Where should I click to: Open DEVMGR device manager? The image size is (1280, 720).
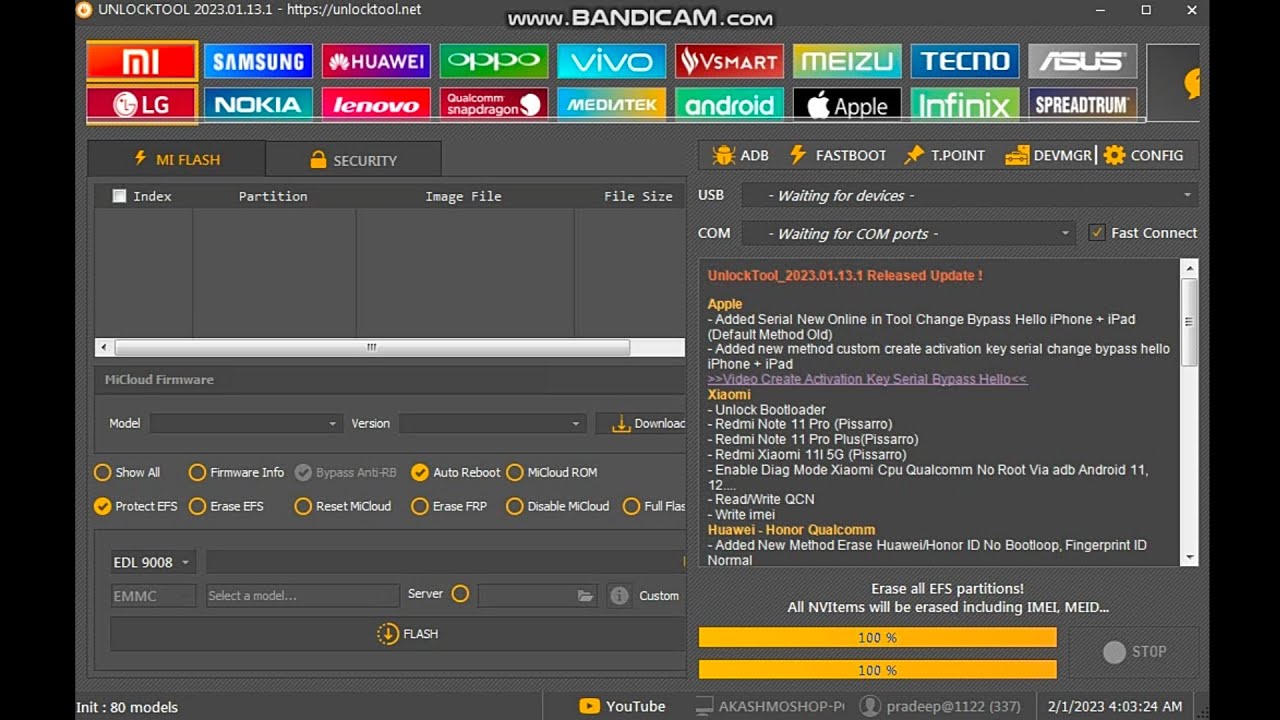(x=1049, y=155)
